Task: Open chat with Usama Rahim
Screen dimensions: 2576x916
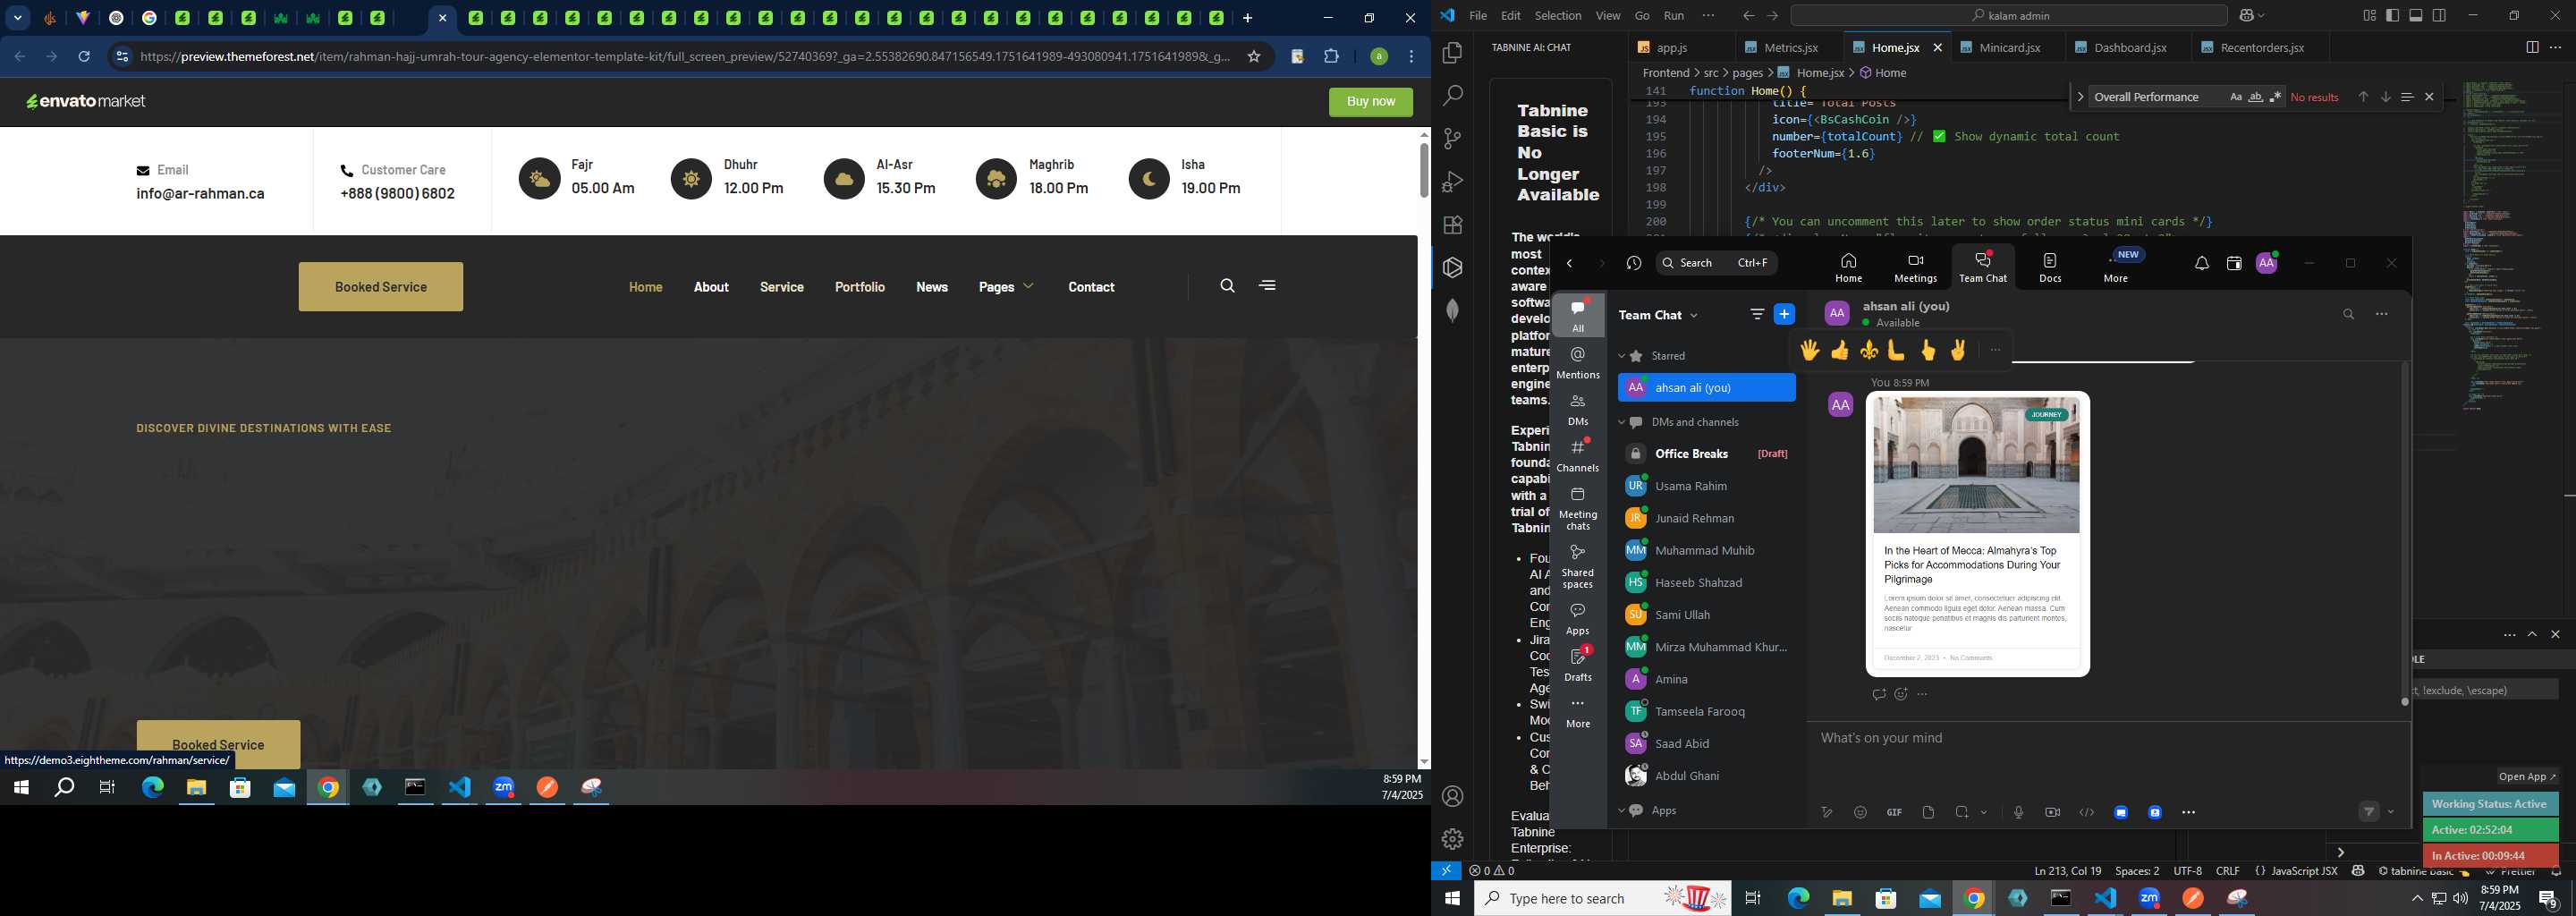Action: [1706, 486]
